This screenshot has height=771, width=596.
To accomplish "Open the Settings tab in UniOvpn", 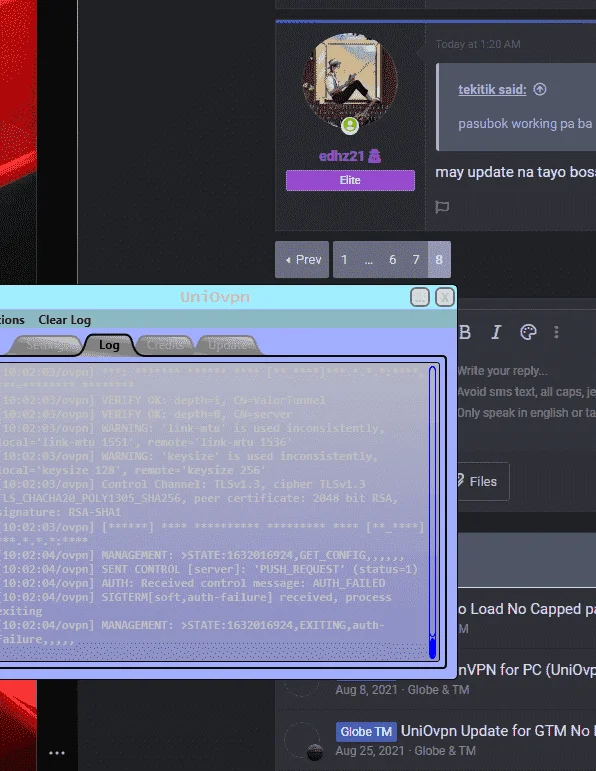I will point(47,345).
